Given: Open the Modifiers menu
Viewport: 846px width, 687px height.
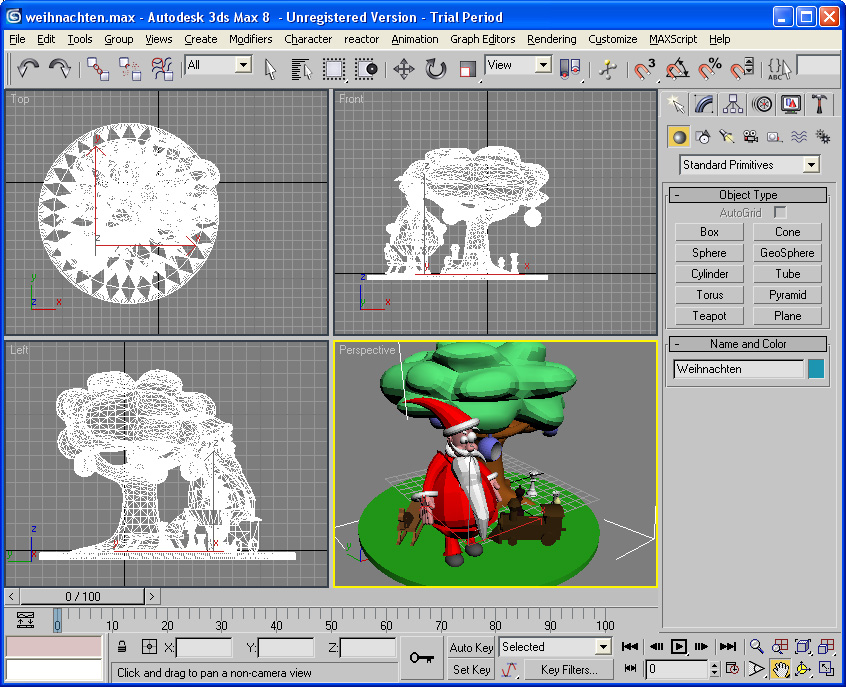Looking at the screenshot, I should [250, 39].
